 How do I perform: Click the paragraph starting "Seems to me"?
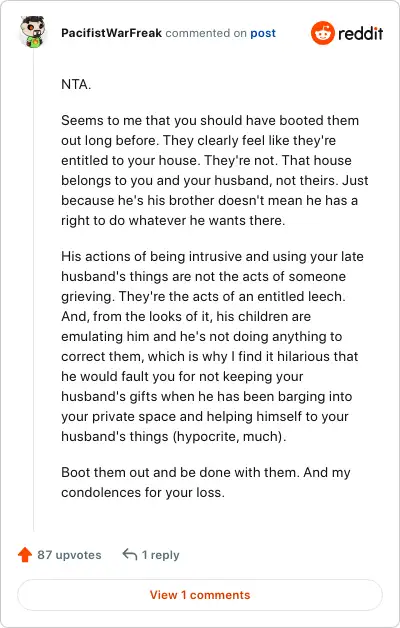pos(215,170)
